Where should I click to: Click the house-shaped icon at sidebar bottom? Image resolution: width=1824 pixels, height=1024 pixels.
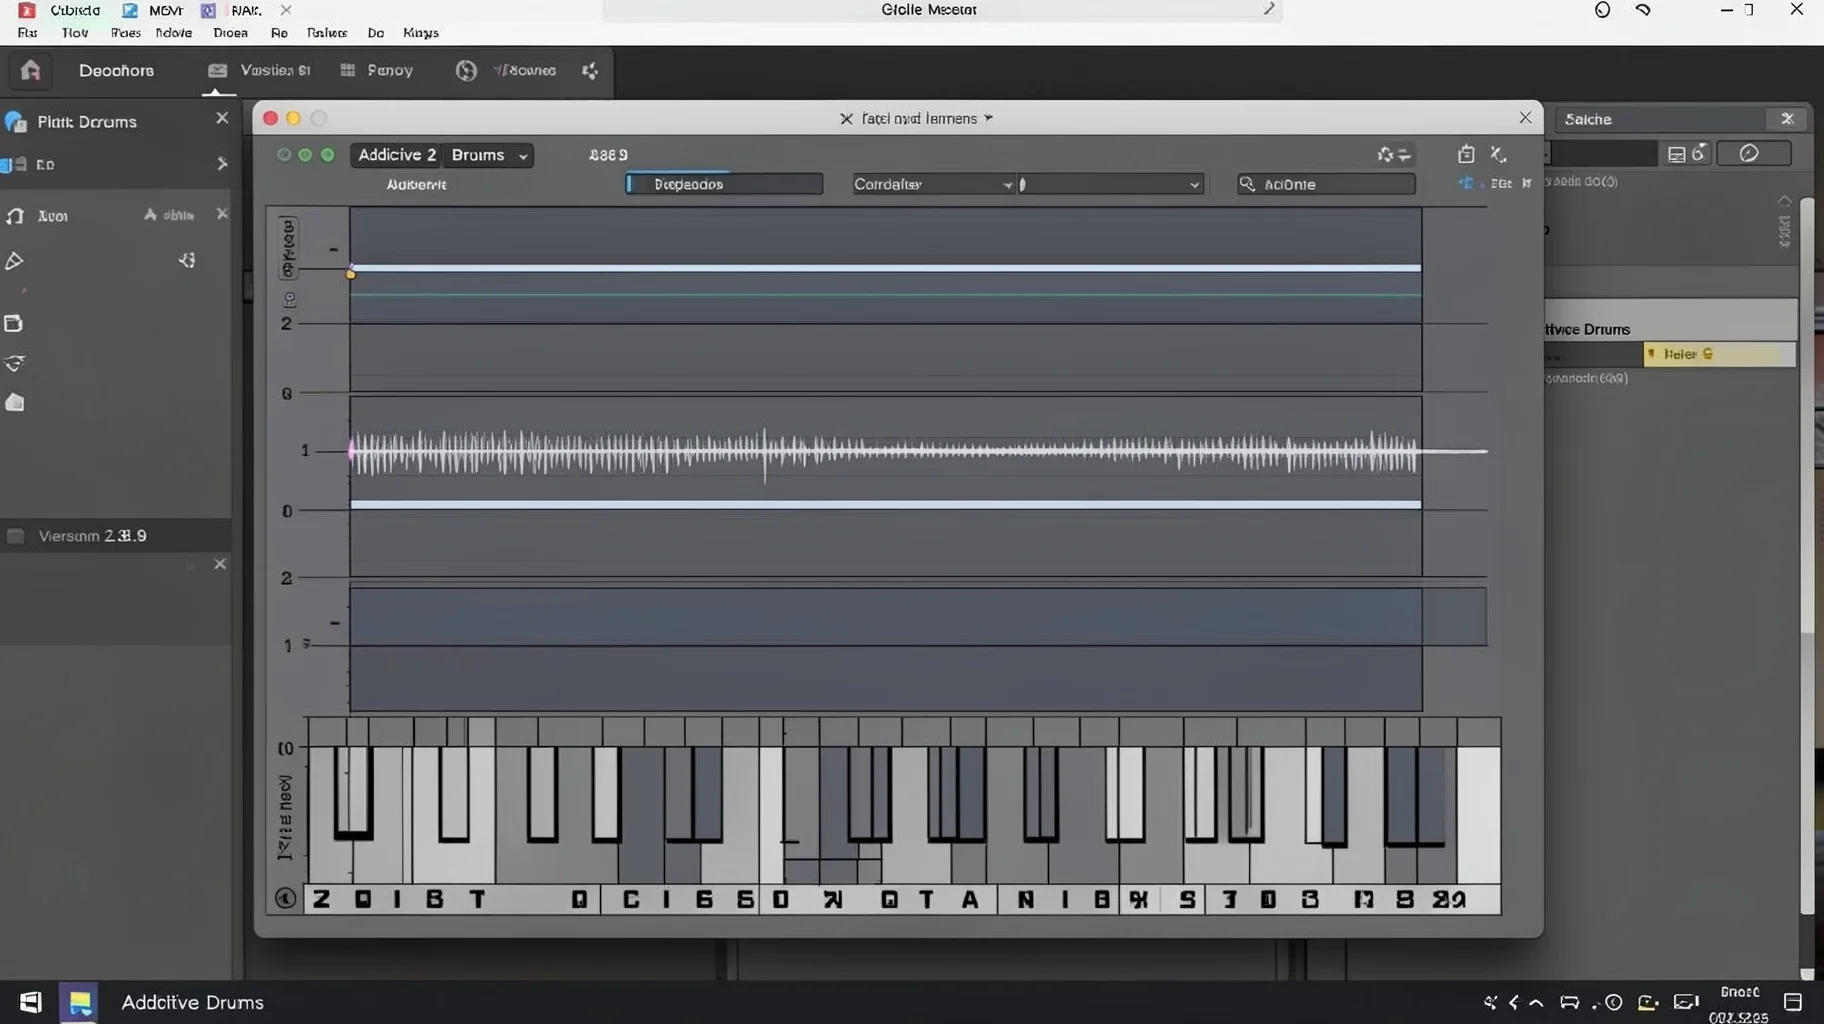tap(14, 402)
